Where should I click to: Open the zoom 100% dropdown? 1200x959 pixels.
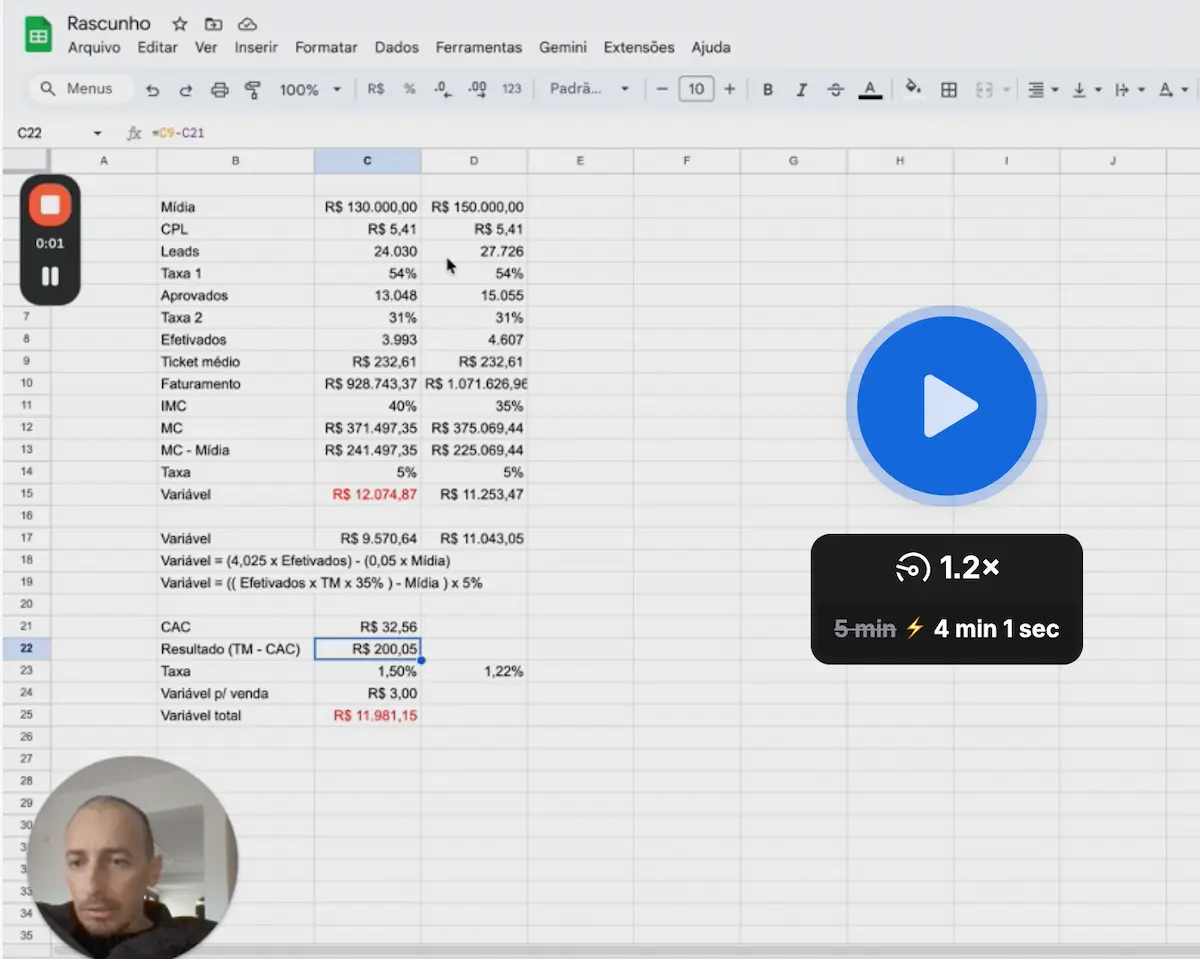(x=310, y=89)
